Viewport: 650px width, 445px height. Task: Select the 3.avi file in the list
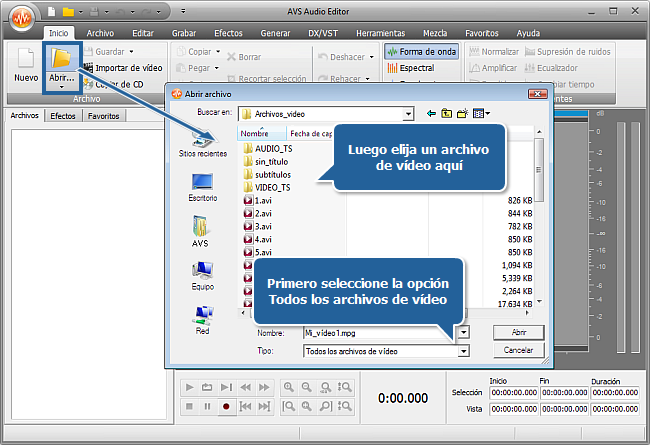point(258,226)
